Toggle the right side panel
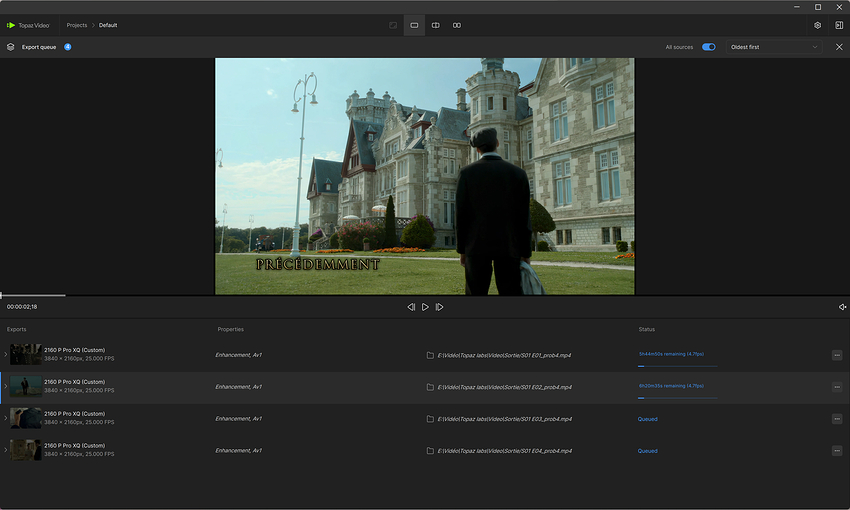The image size is (850, 510). tap(839, 25)
